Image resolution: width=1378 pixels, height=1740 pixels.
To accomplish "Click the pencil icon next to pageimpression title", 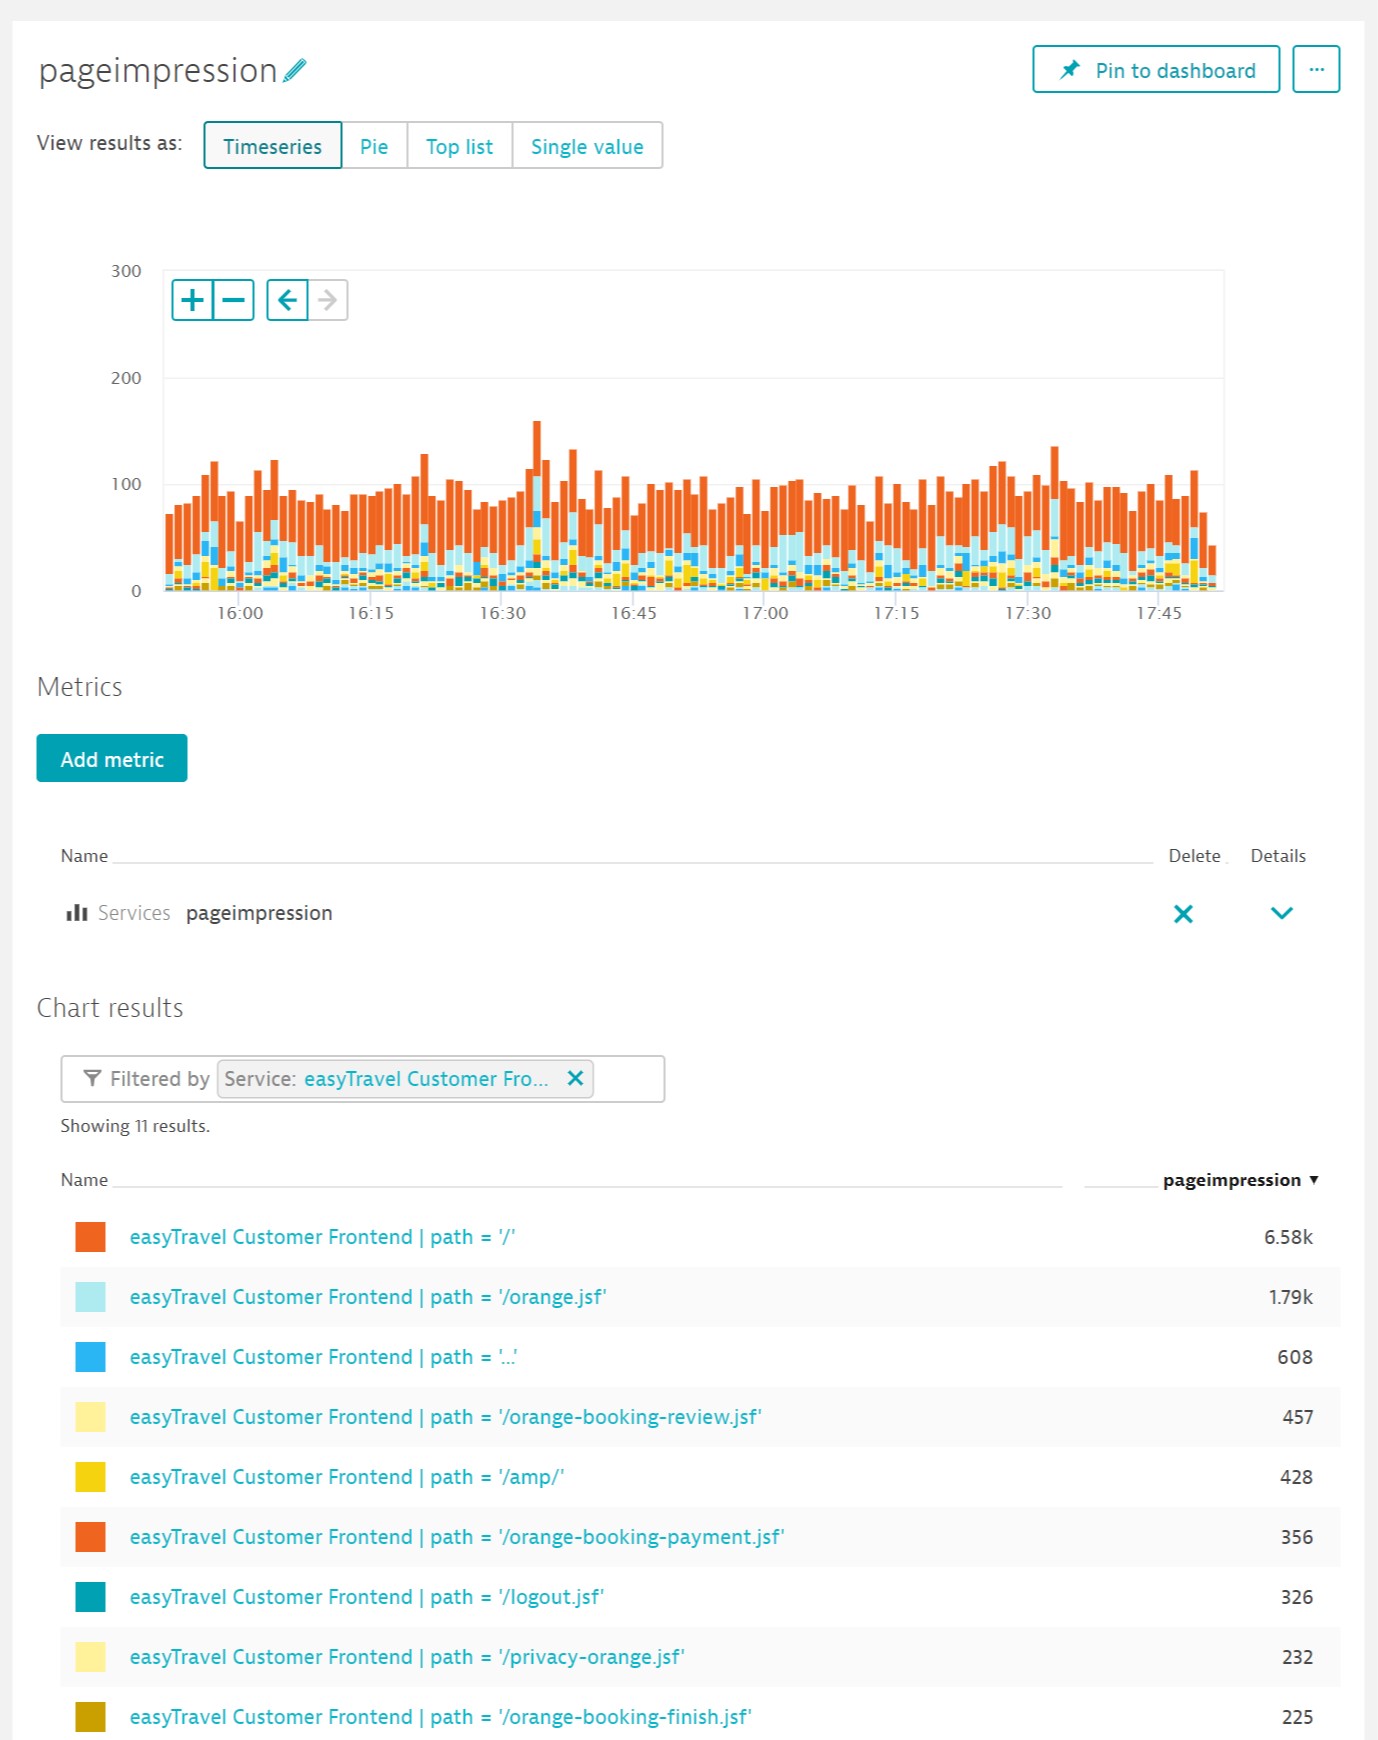I will pos(295,71).
